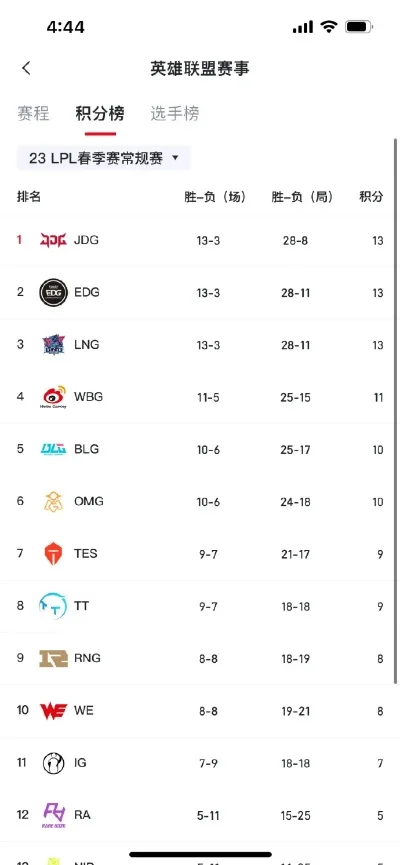This screenshot has height=865, width=400.
Task: Tap the 积分 column header
Action: click(x=371, y=197)
